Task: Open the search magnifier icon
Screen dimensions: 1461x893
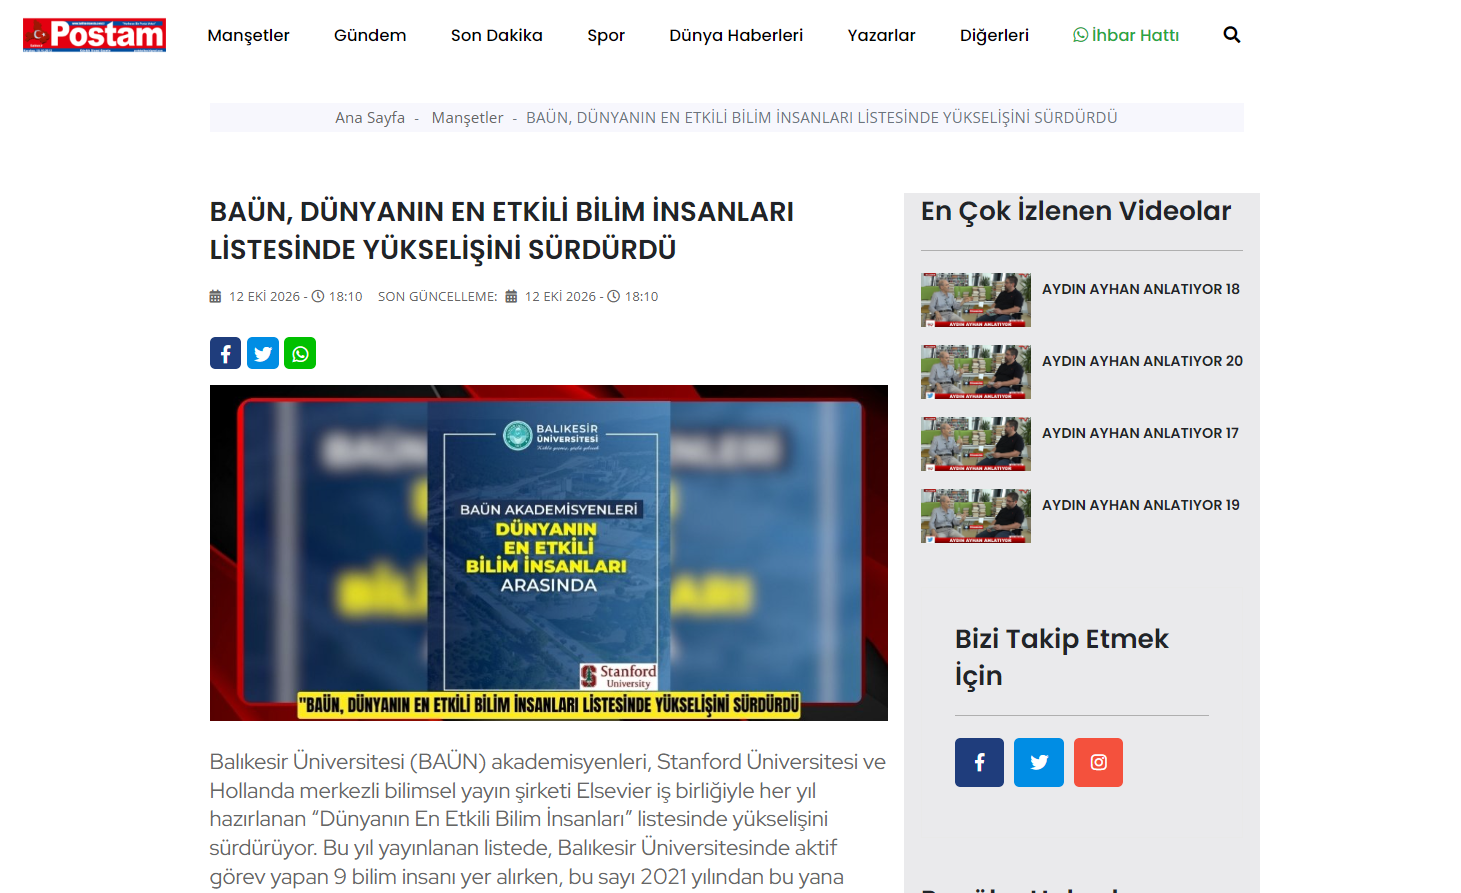Action: coord(1232,35)
